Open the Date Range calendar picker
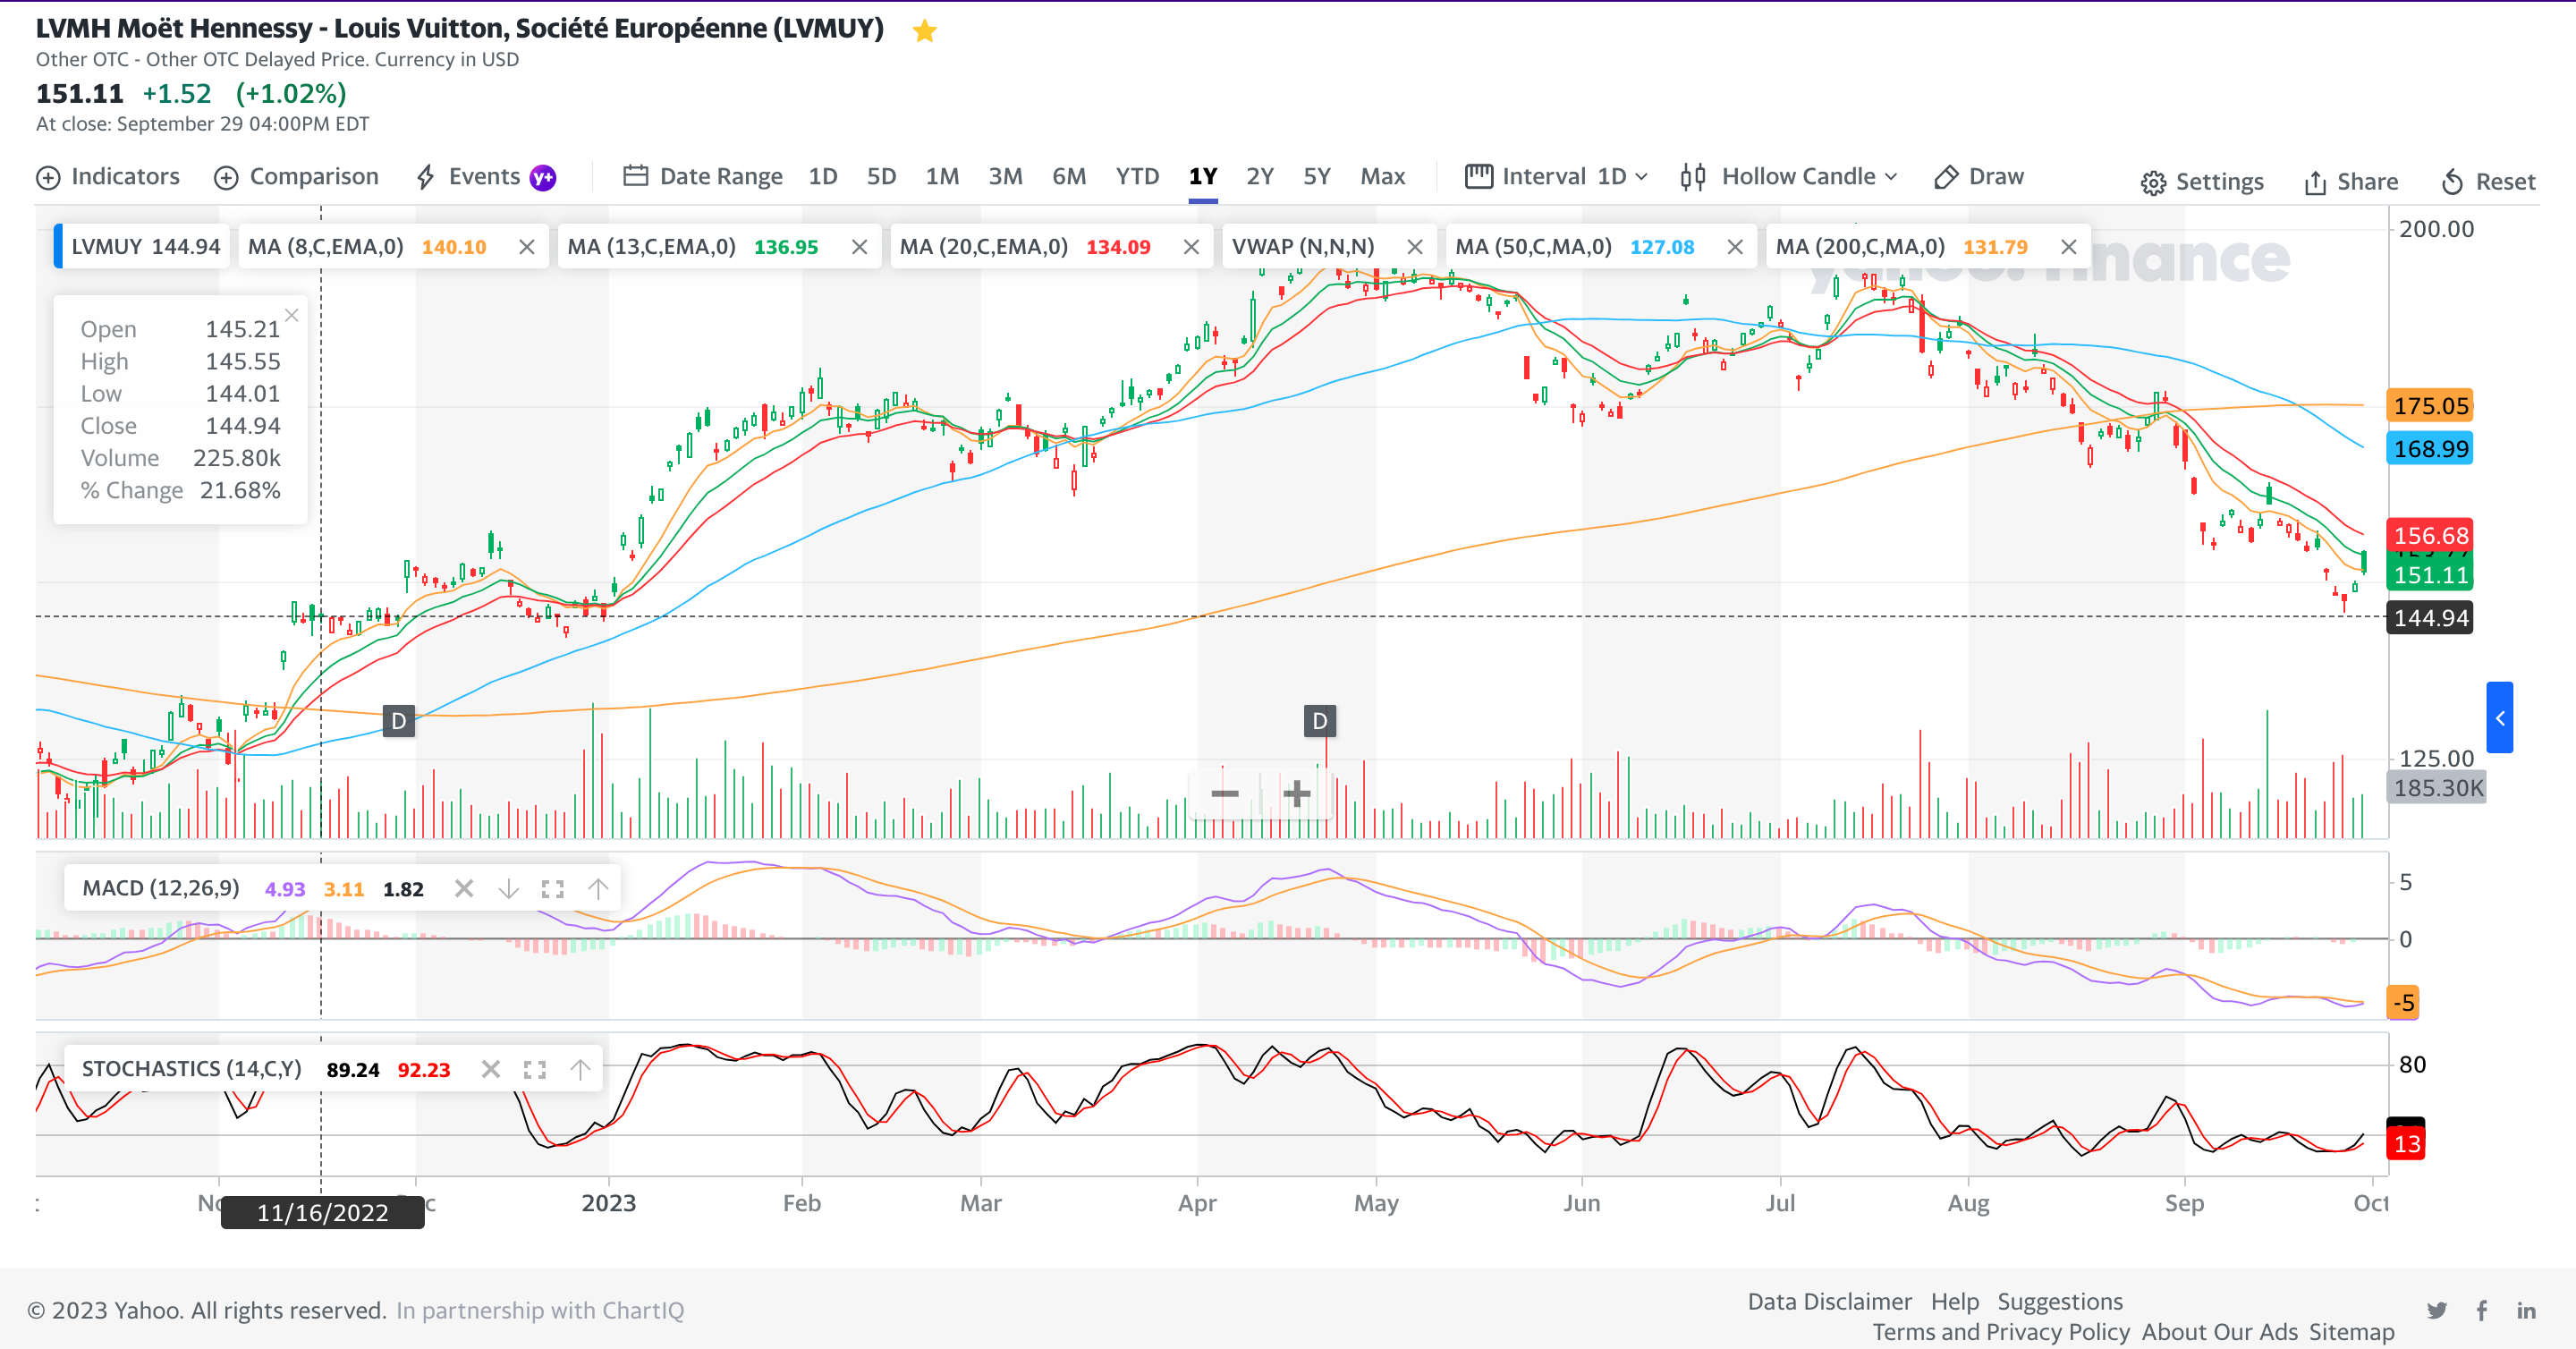This screenshot has height=1349, width=2576. [635, 176]
